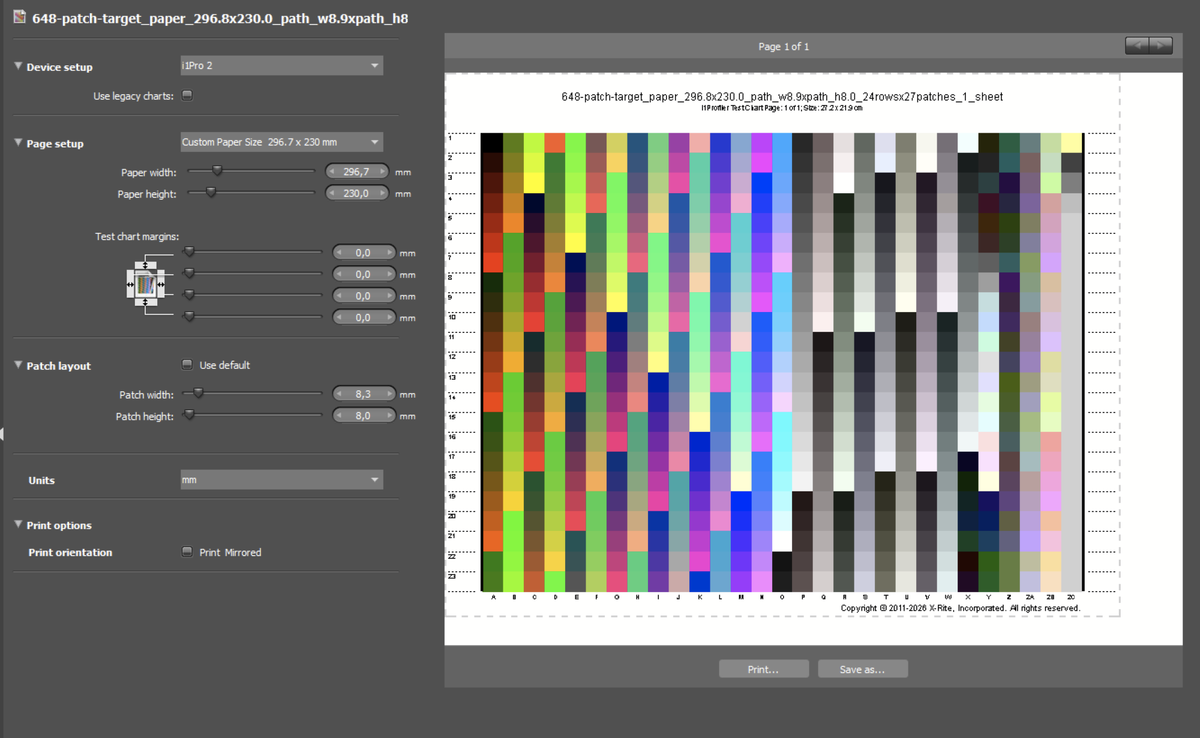Click the Paper height slider handle
1200x738 pixels.
[x=210, y=192]
